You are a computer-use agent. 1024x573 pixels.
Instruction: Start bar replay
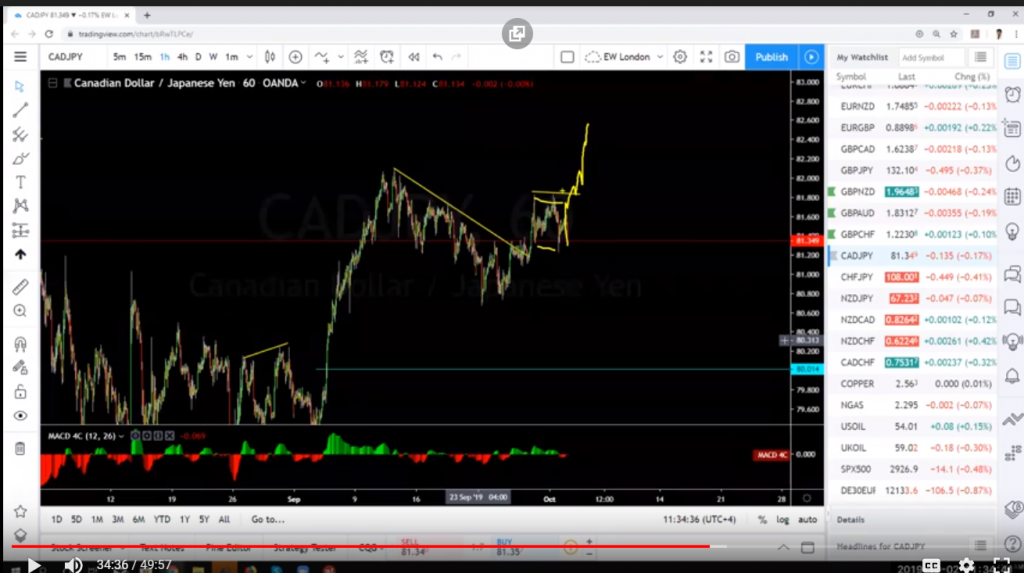[x=413, y=57]
